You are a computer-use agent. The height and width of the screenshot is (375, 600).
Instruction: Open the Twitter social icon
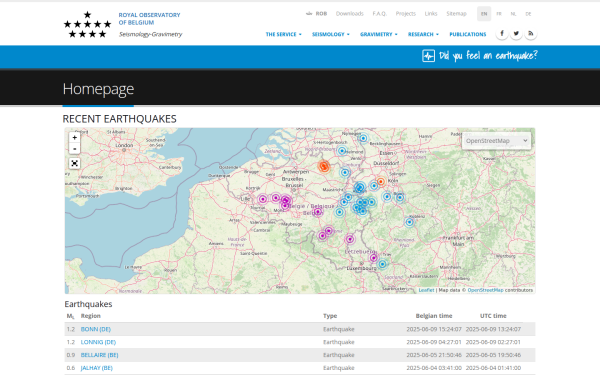pos(516,34)
